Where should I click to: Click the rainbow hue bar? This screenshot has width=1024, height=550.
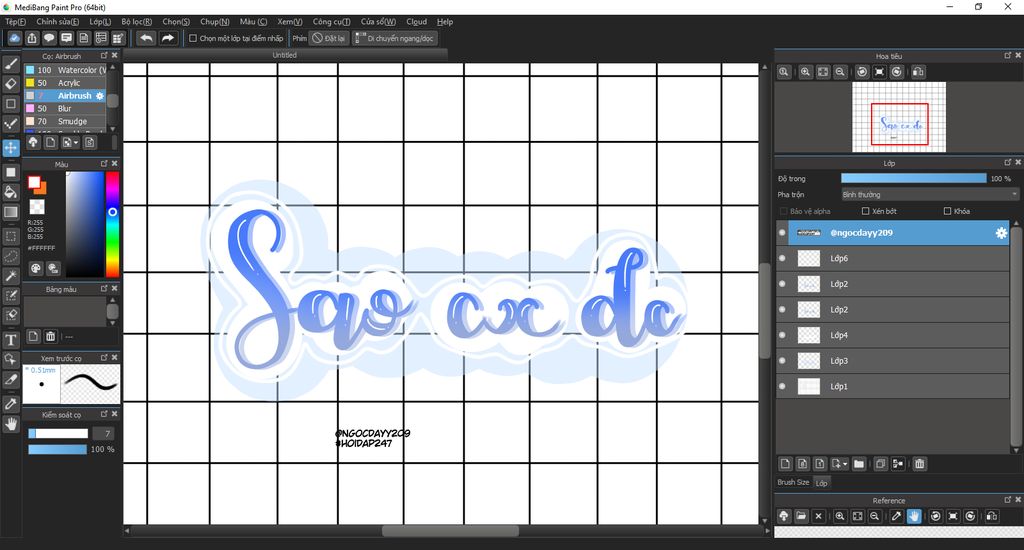click(112, 224)
